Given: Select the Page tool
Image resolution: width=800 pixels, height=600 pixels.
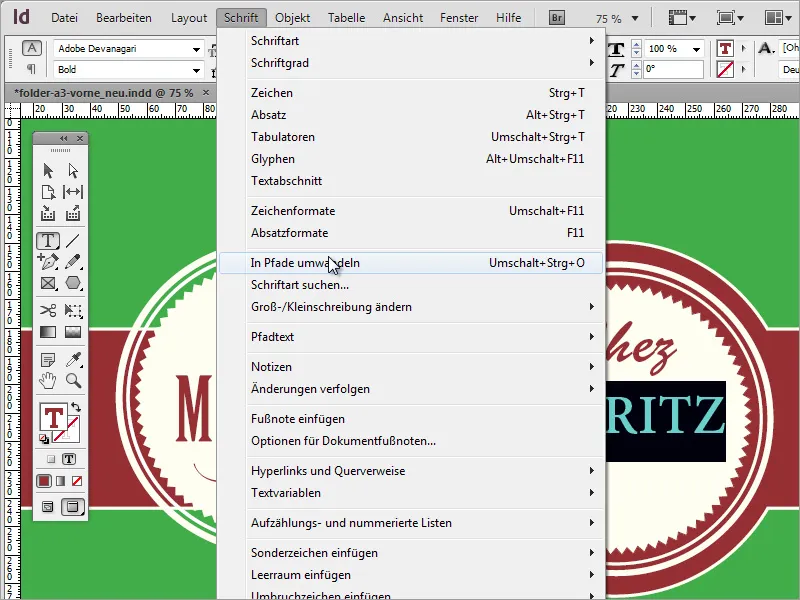Looking at the screenshot, I should click(x=48, y=192).
